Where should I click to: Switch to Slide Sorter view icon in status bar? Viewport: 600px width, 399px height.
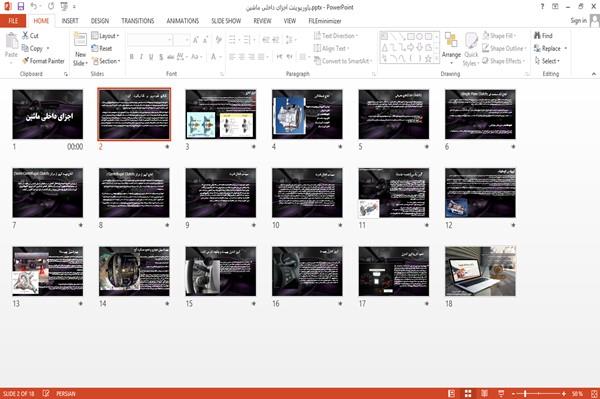pyautogui.click(x=468, y=394)
